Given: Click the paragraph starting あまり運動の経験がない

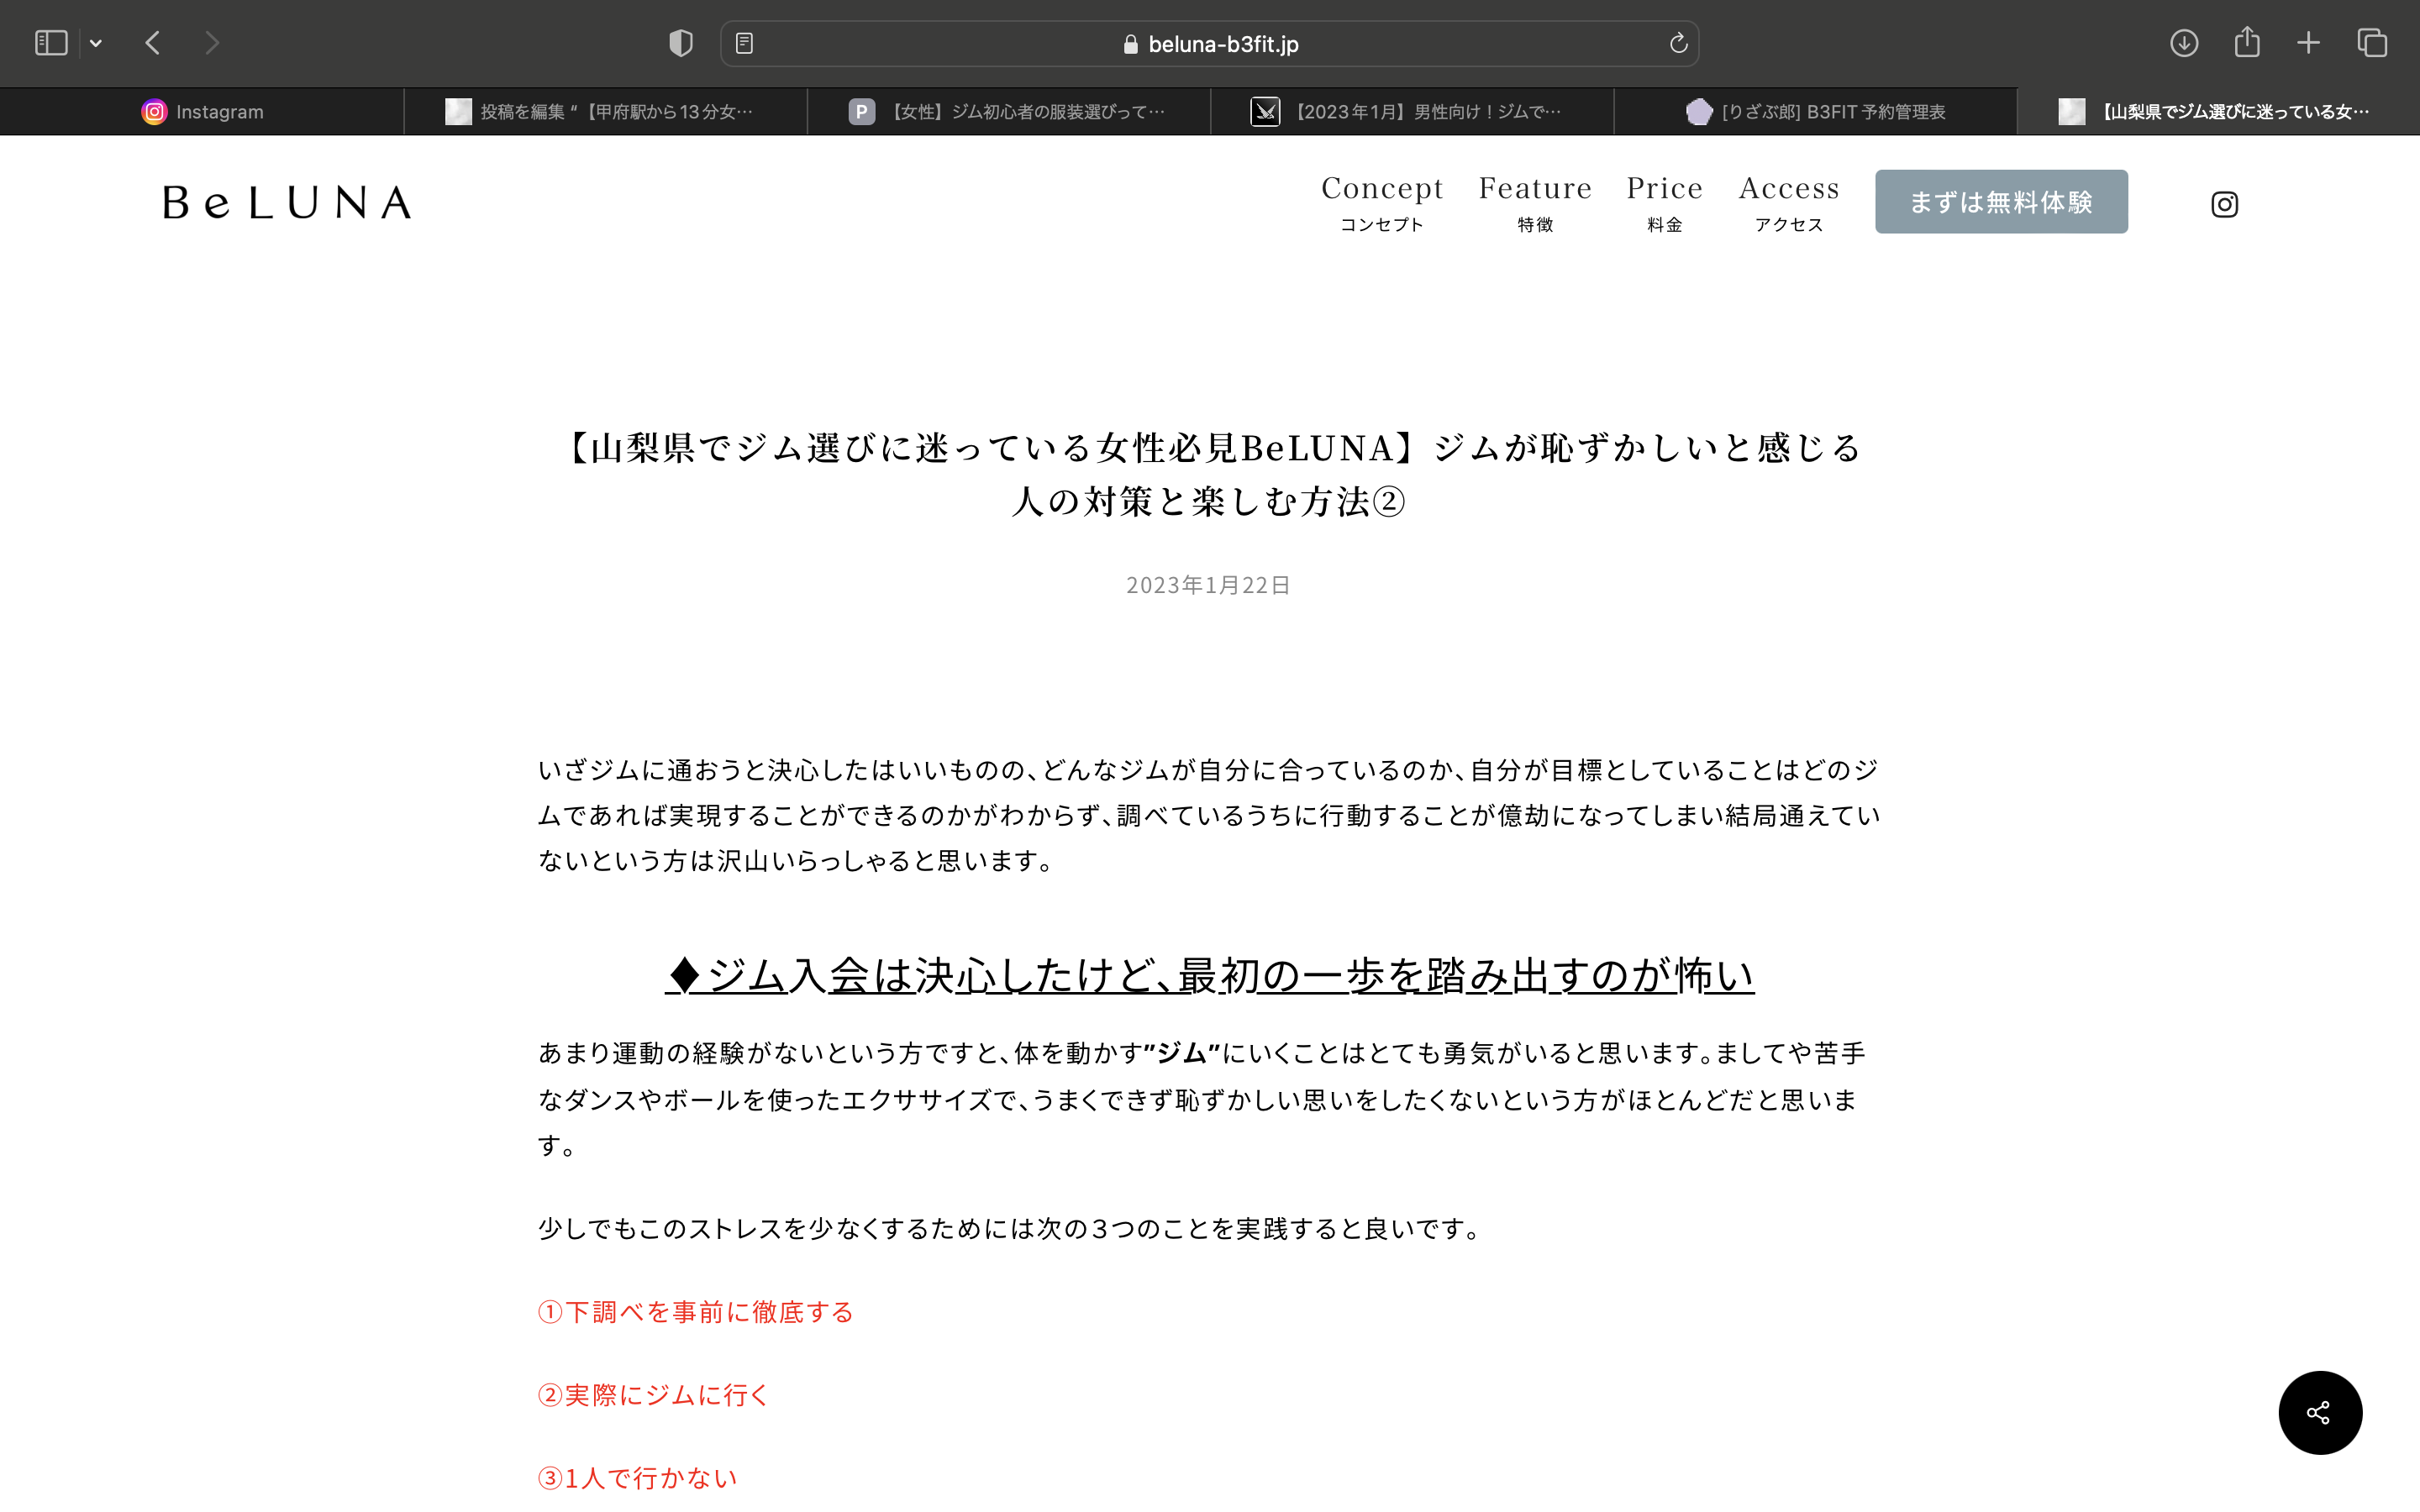Looking at the screenshot, I should [1203, 1099].
